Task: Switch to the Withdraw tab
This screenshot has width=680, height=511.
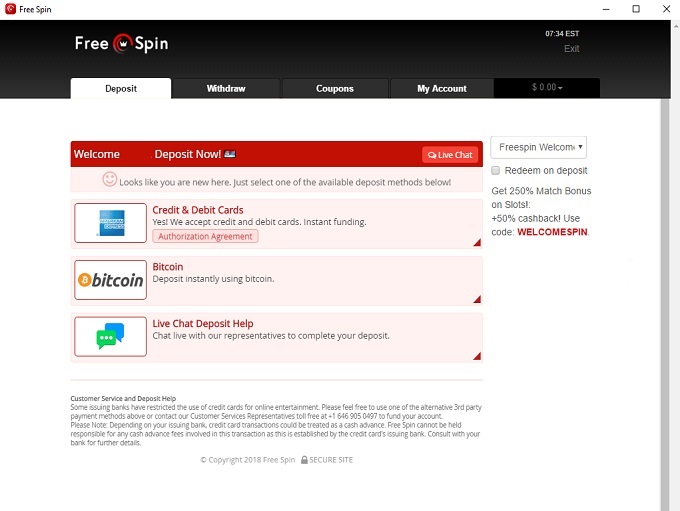Action: tap(226, 88)
